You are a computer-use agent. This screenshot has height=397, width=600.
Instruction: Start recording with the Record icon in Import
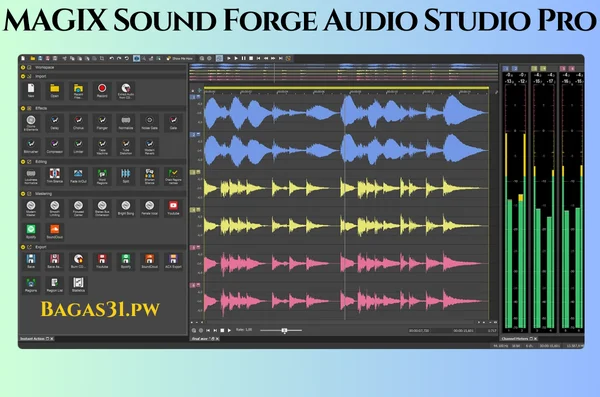tap(102, 90)
